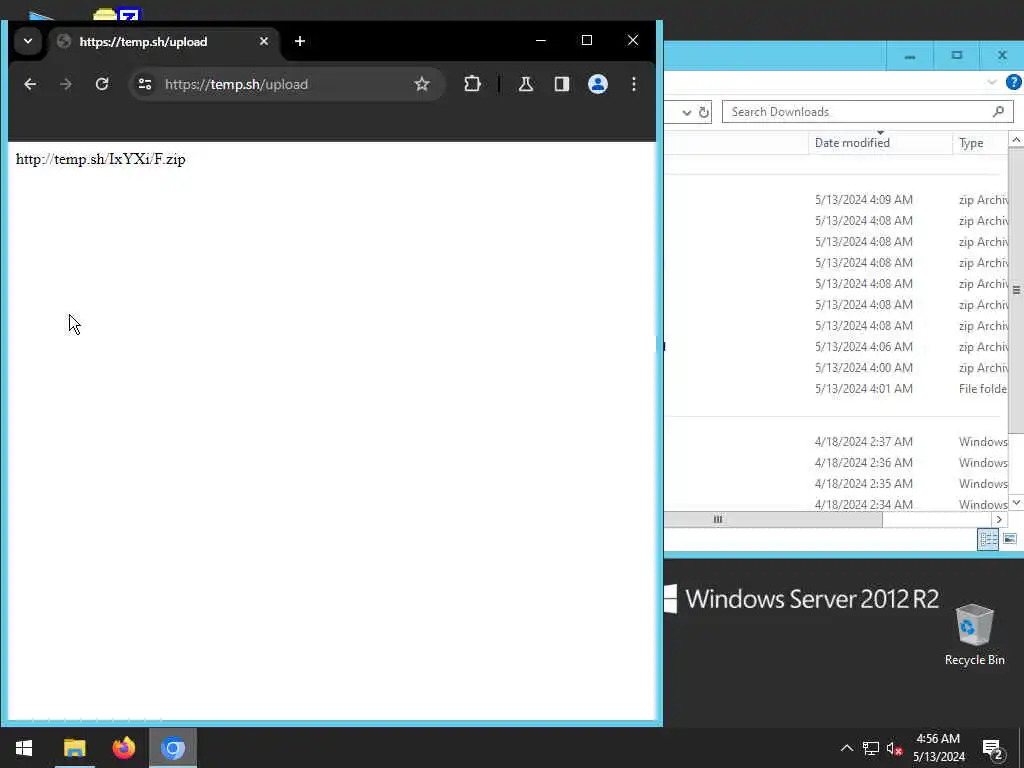Go back in Chrome browser
Image resolution: width=1024 pixels, height=768 pixels.
[30, 84]
